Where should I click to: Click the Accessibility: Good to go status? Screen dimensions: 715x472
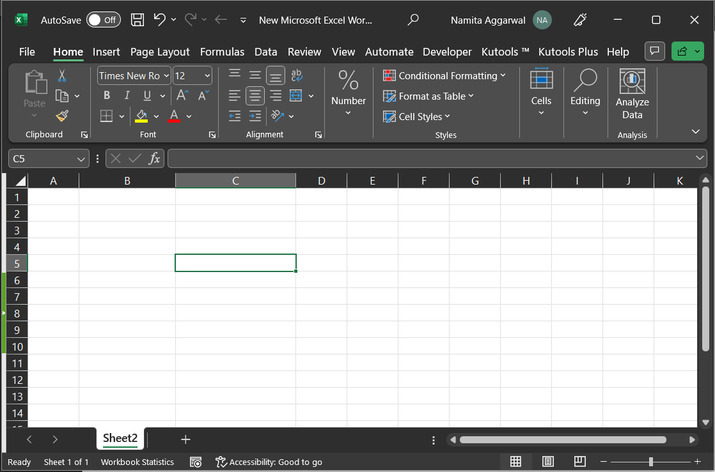point(269,462)
